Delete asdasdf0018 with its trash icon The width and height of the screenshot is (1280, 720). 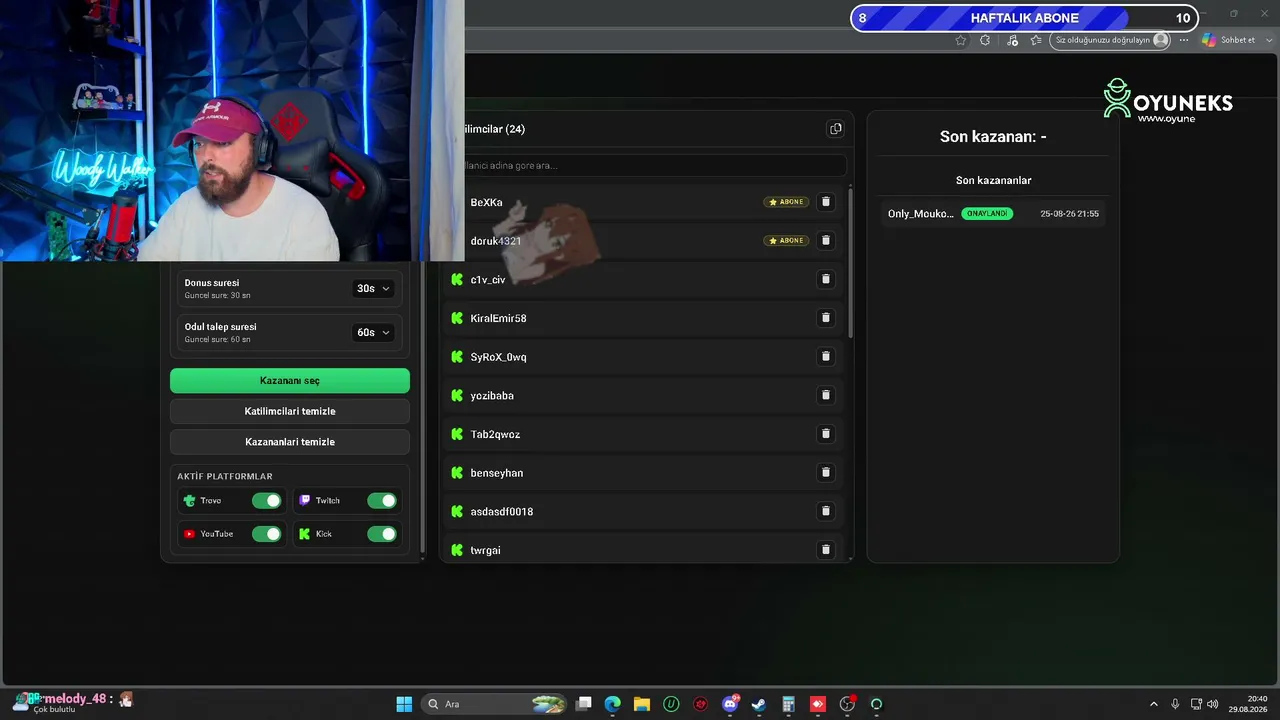[826, 511]
